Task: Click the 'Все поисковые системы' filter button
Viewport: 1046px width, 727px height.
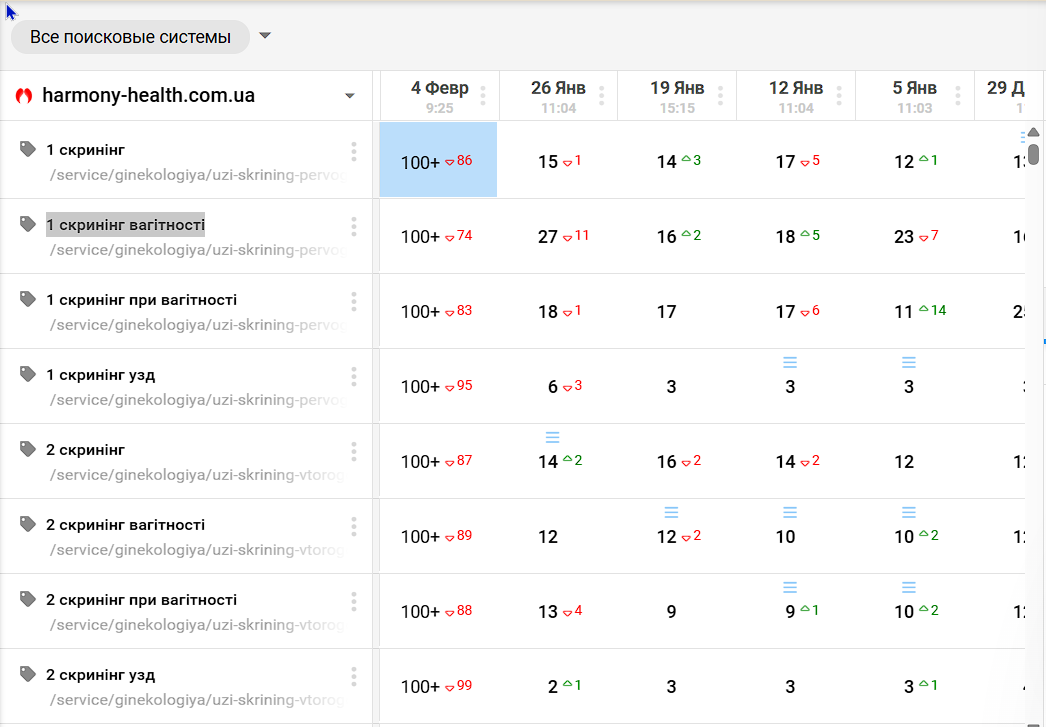Action: point(130,37)
